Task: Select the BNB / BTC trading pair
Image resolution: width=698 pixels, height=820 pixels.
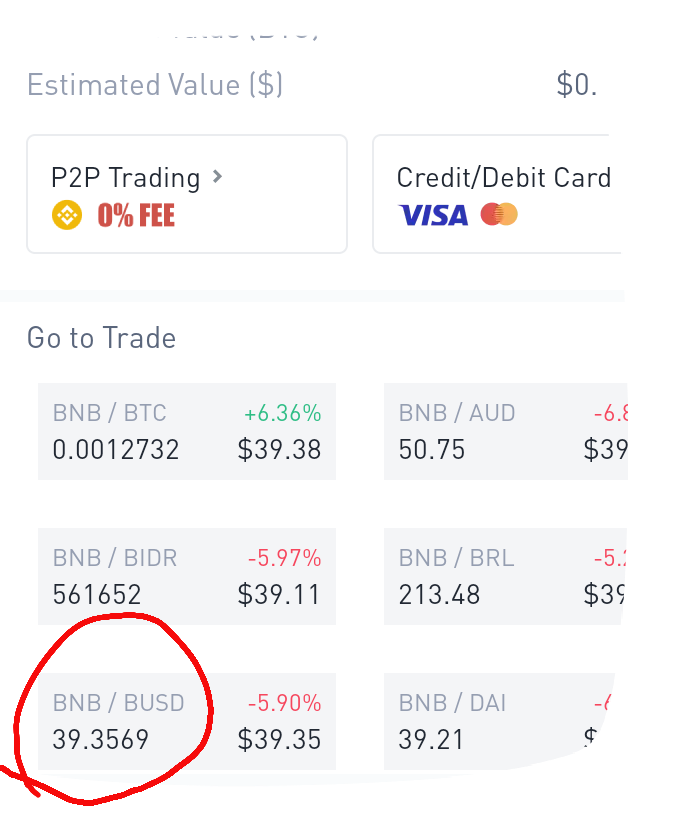Action: 187,431
